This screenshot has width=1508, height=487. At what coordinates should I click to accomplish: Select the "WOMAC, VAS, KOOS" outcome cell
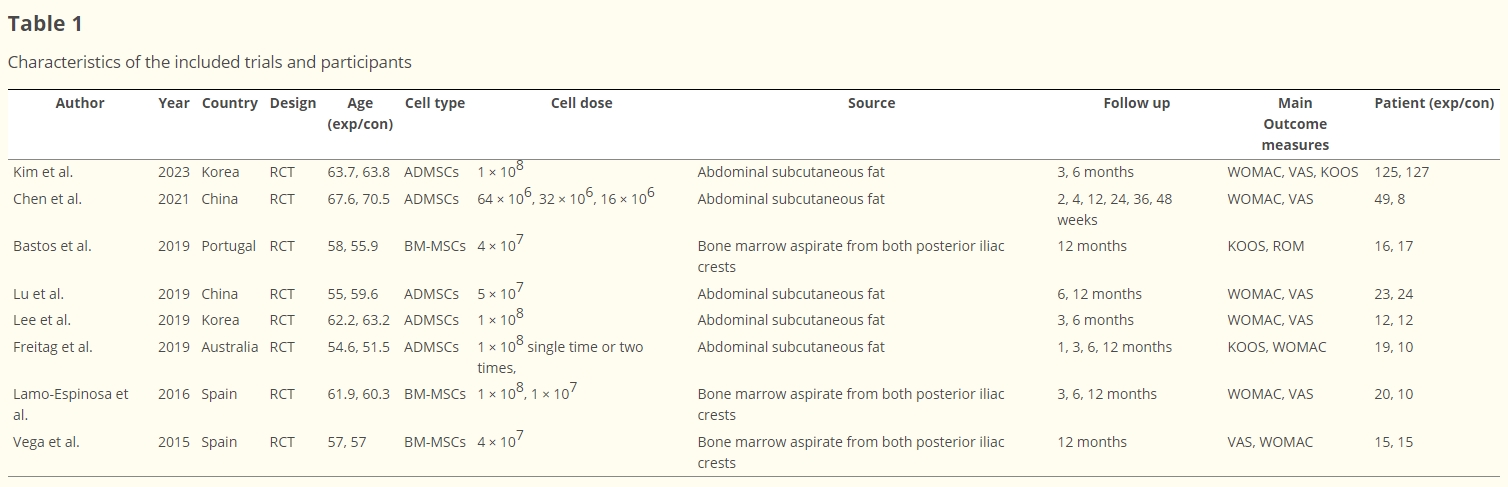[x=1292, y=172]
